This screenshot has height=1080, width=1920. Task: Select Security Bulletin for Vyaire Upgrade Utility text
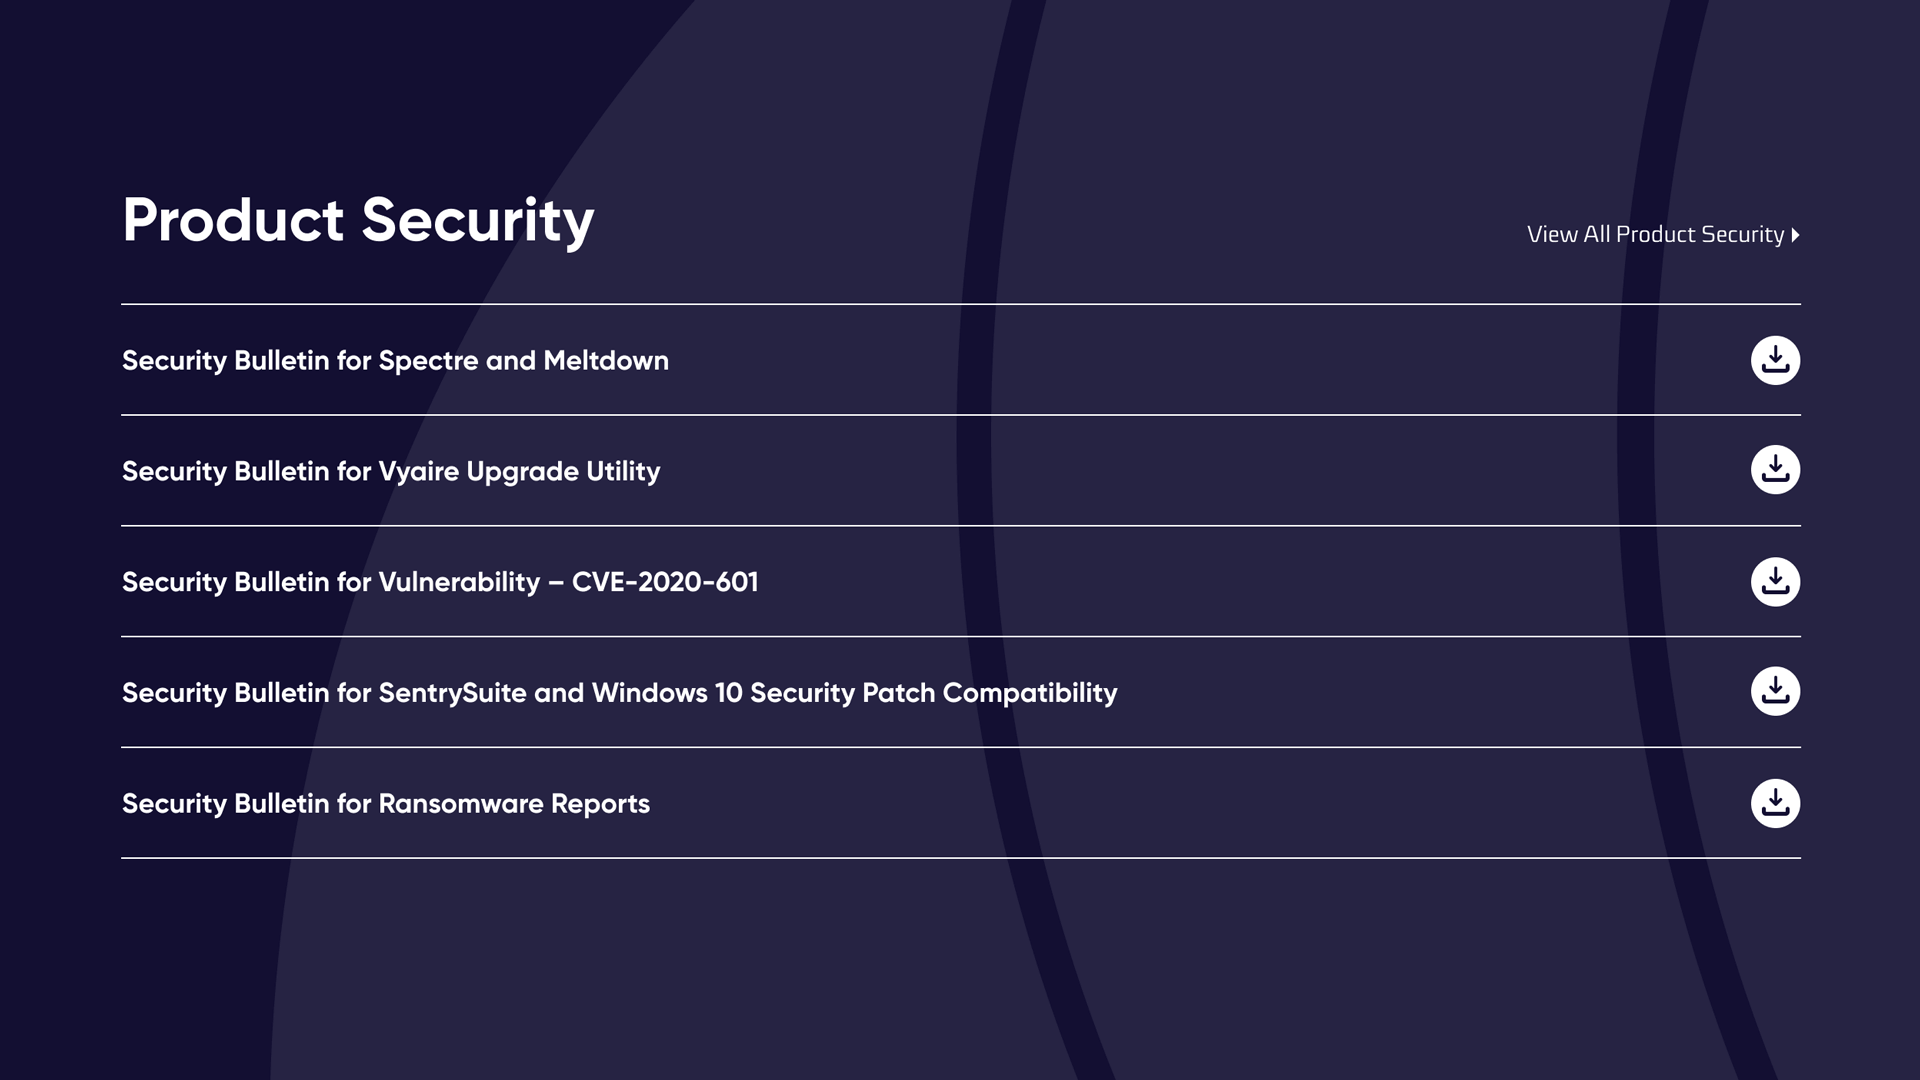391,471
